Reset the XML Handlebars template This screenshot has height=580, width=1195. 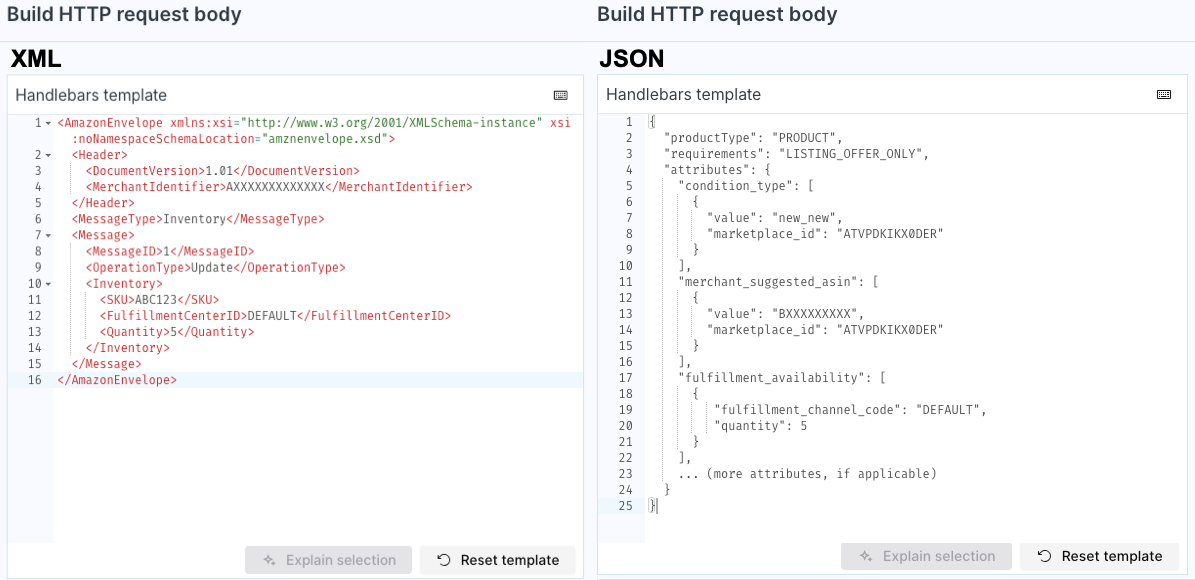(x=498, y=560)
